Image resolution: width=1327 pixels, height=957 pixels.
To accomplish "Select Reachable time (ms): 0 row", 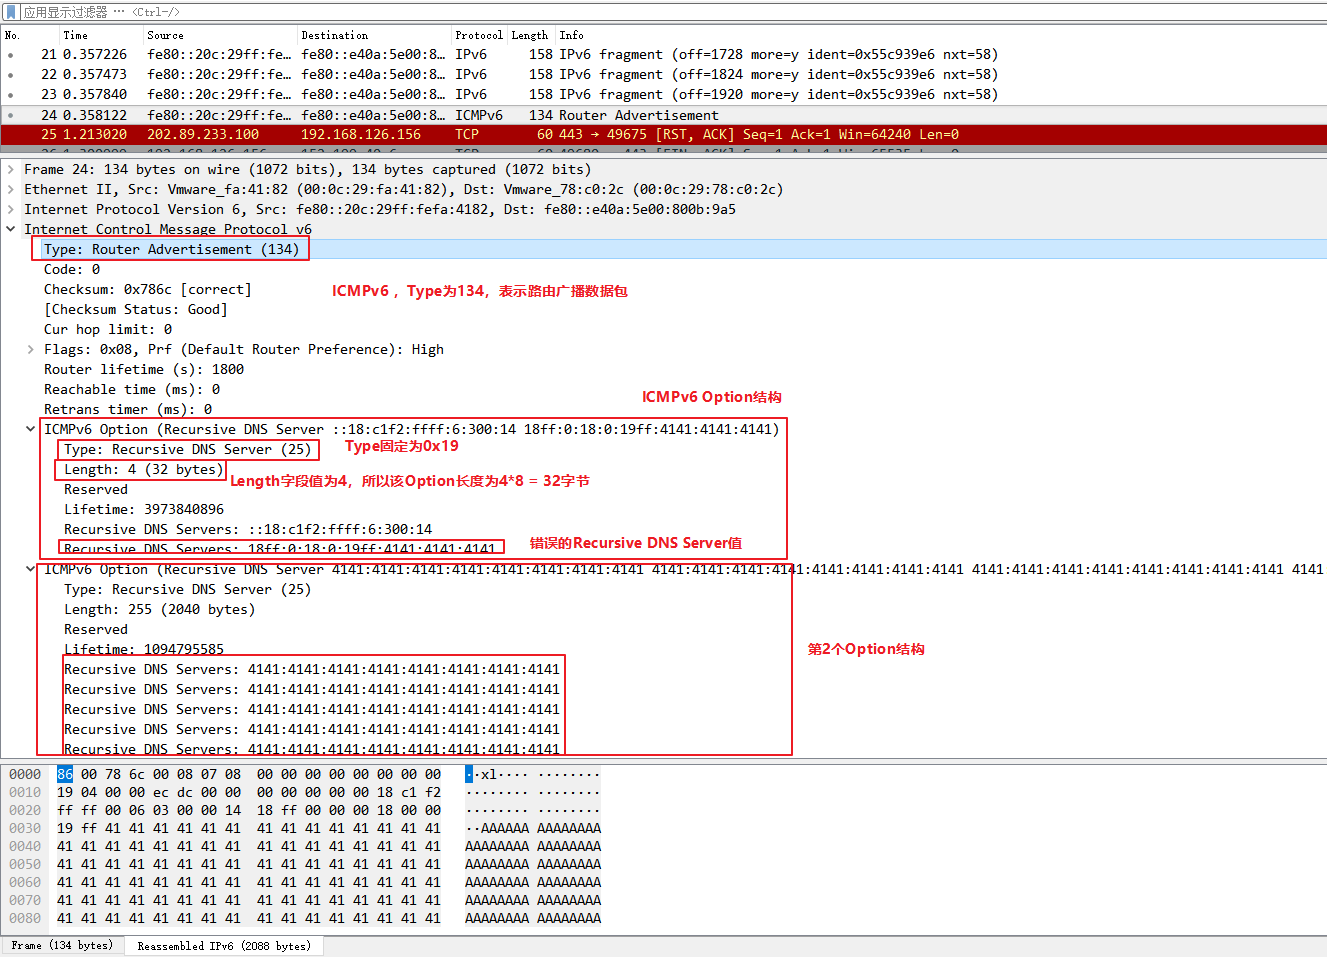I will pyautogui.click(x=132, y=389).
